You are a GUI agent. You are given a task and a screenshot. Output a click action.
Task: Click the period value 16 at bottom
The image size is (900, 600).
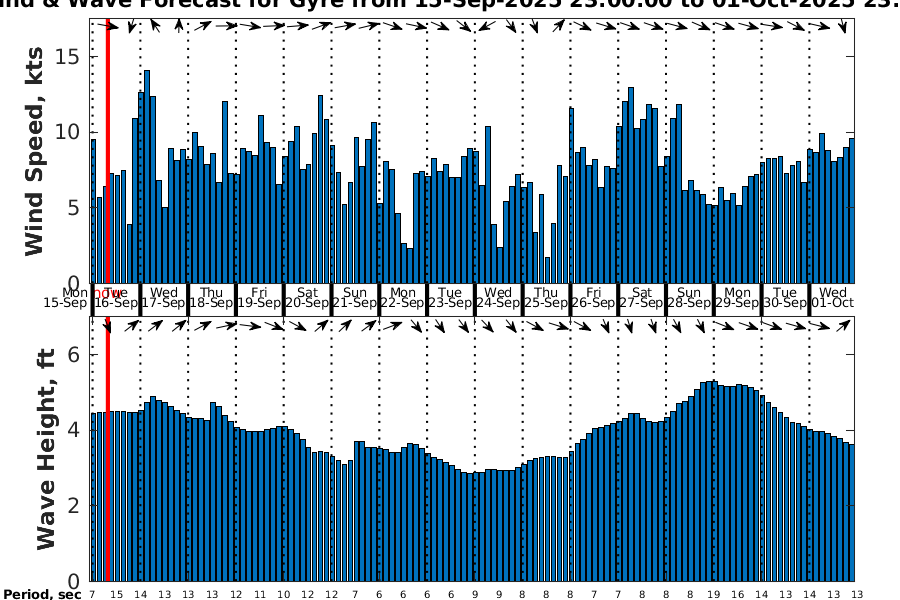click(x=737, y=595)
